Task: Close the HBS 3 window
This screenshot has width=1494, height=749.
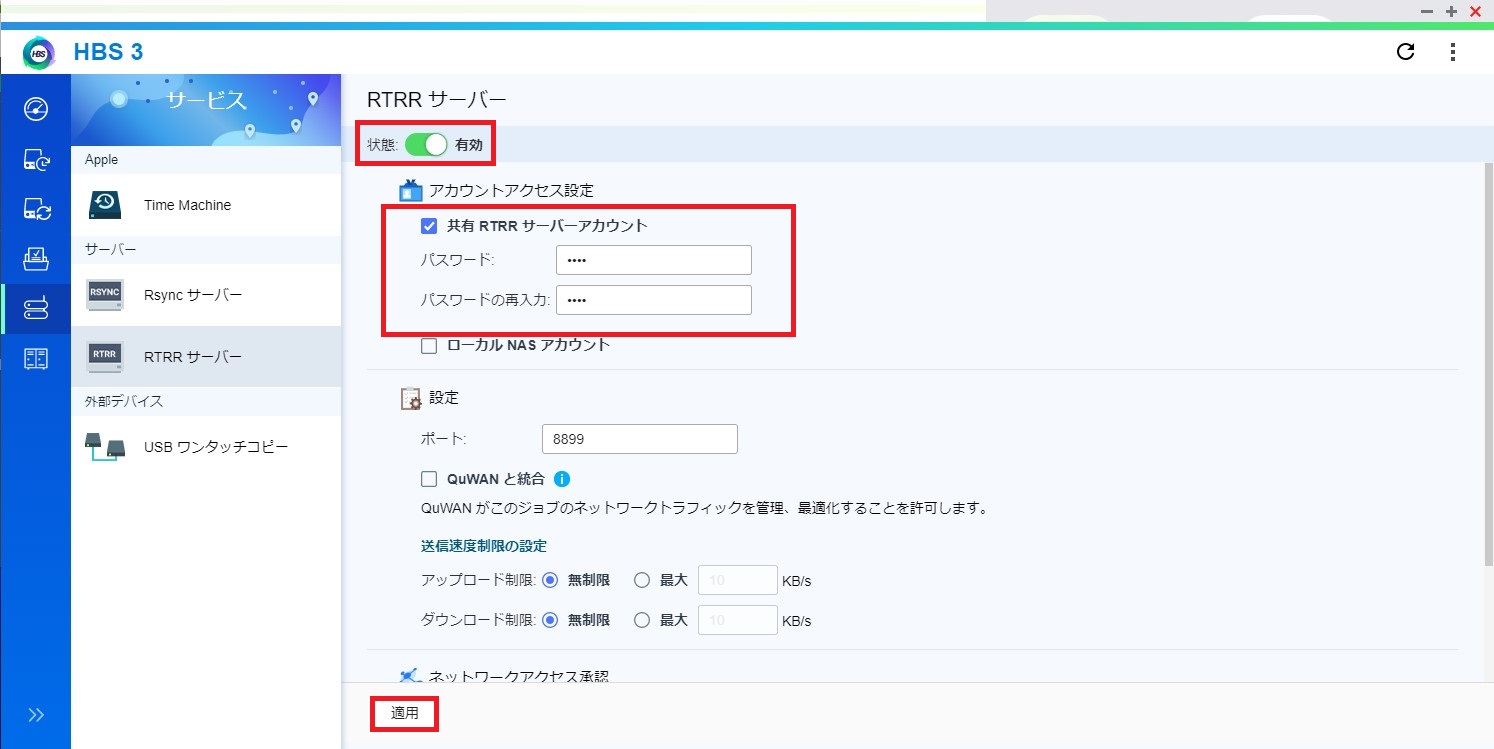Action: tap(1475, 11)
